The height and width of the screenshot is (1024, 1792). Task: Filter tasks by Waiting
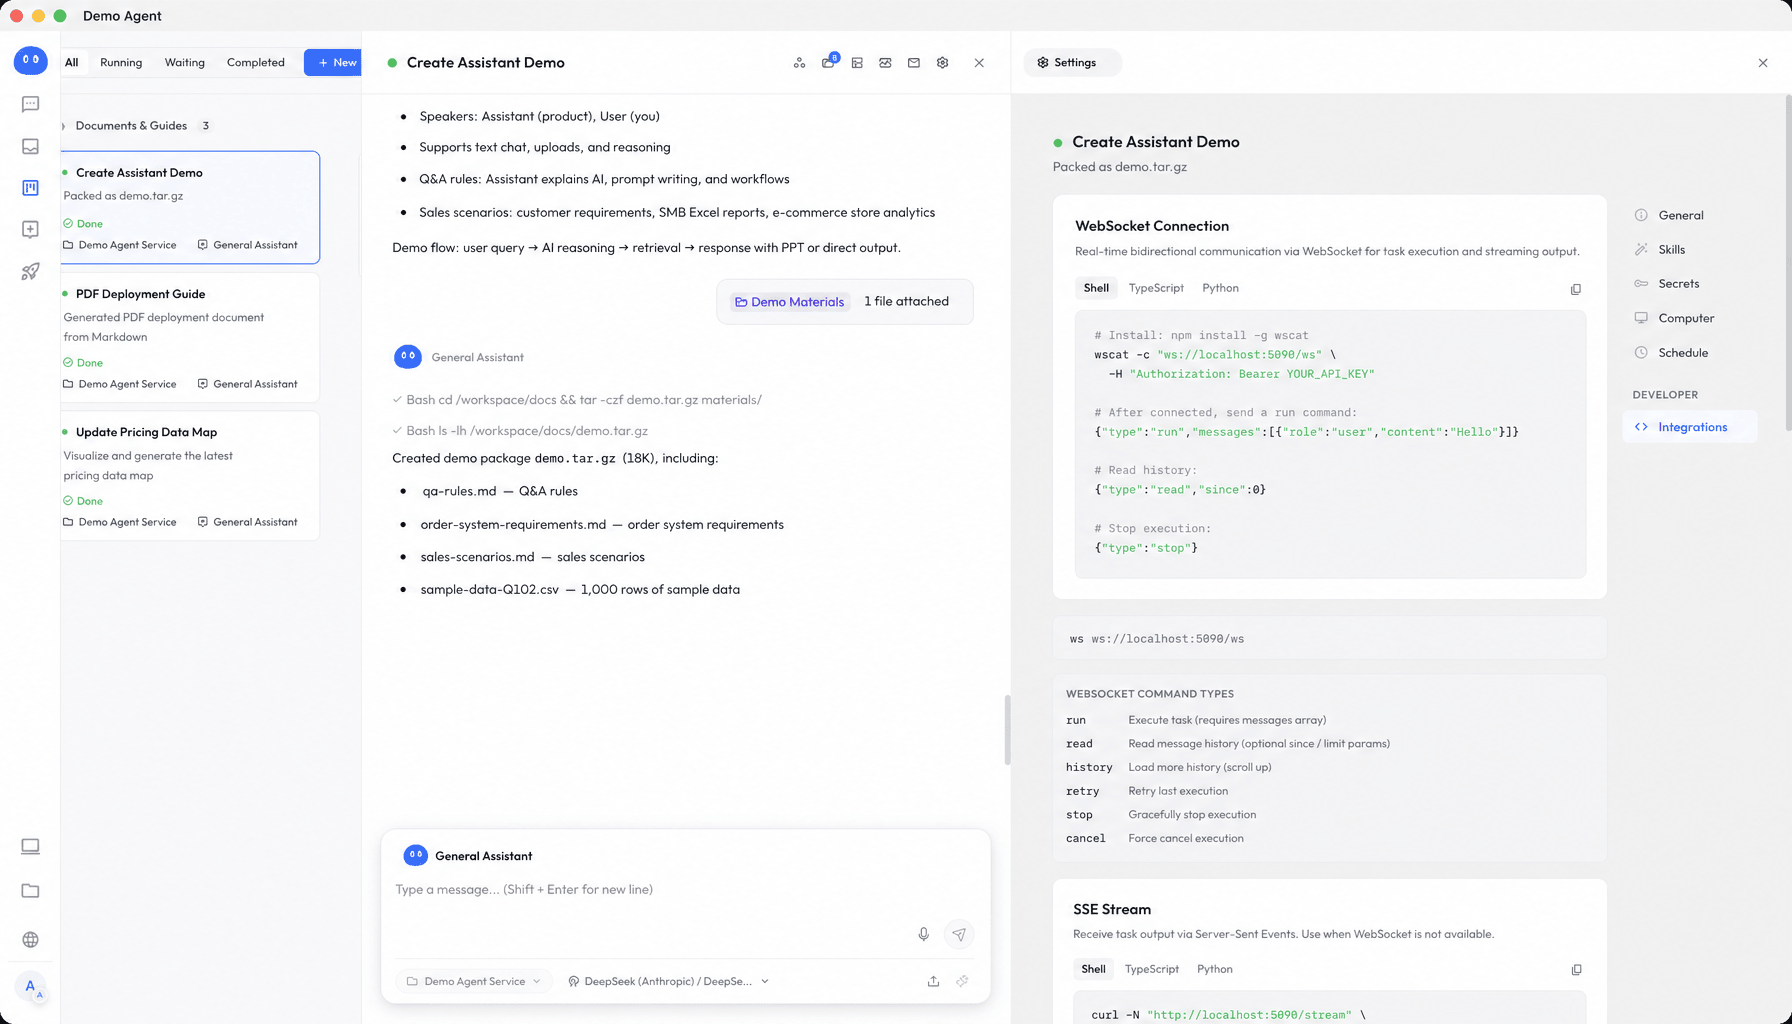184,62
